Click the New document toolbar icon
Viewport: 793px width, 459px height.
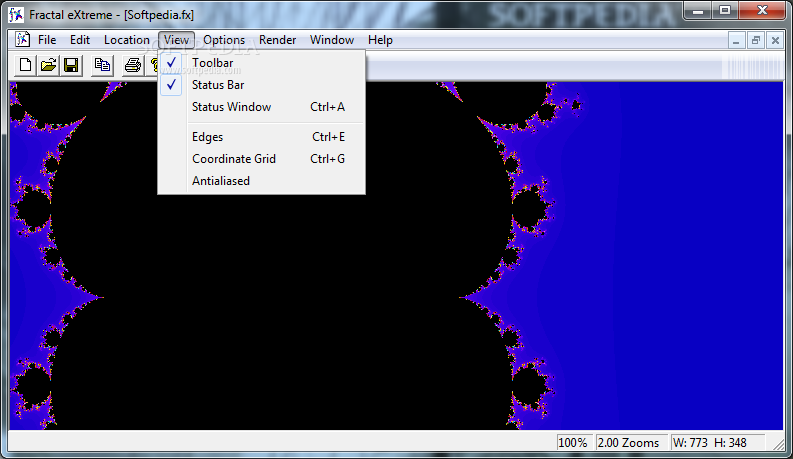coord(25,65)
